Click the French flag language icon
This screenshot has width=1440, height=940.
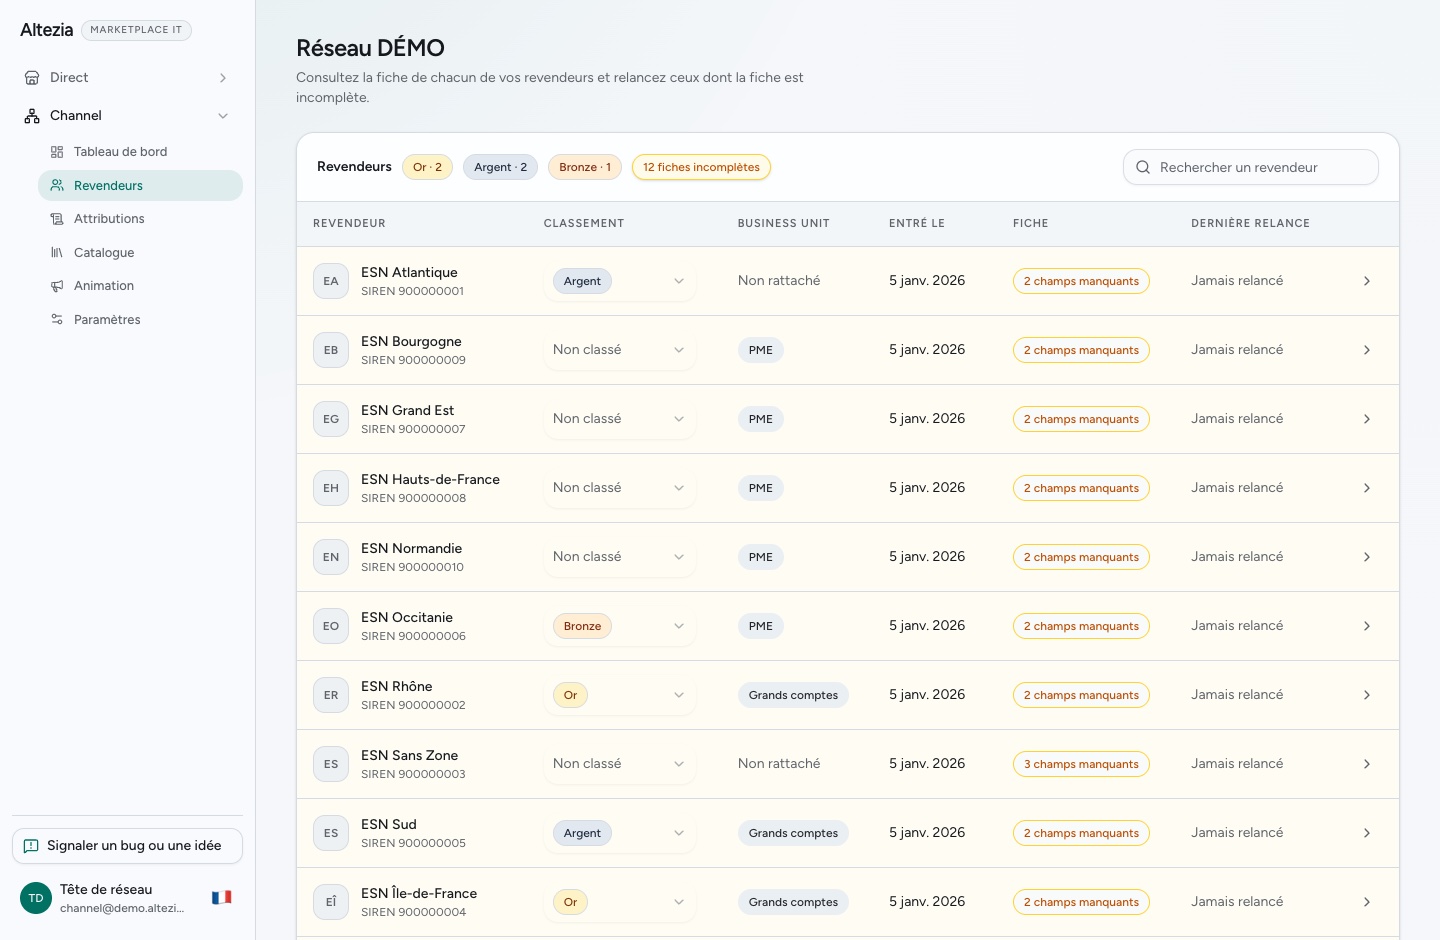(x=222, y=898)
